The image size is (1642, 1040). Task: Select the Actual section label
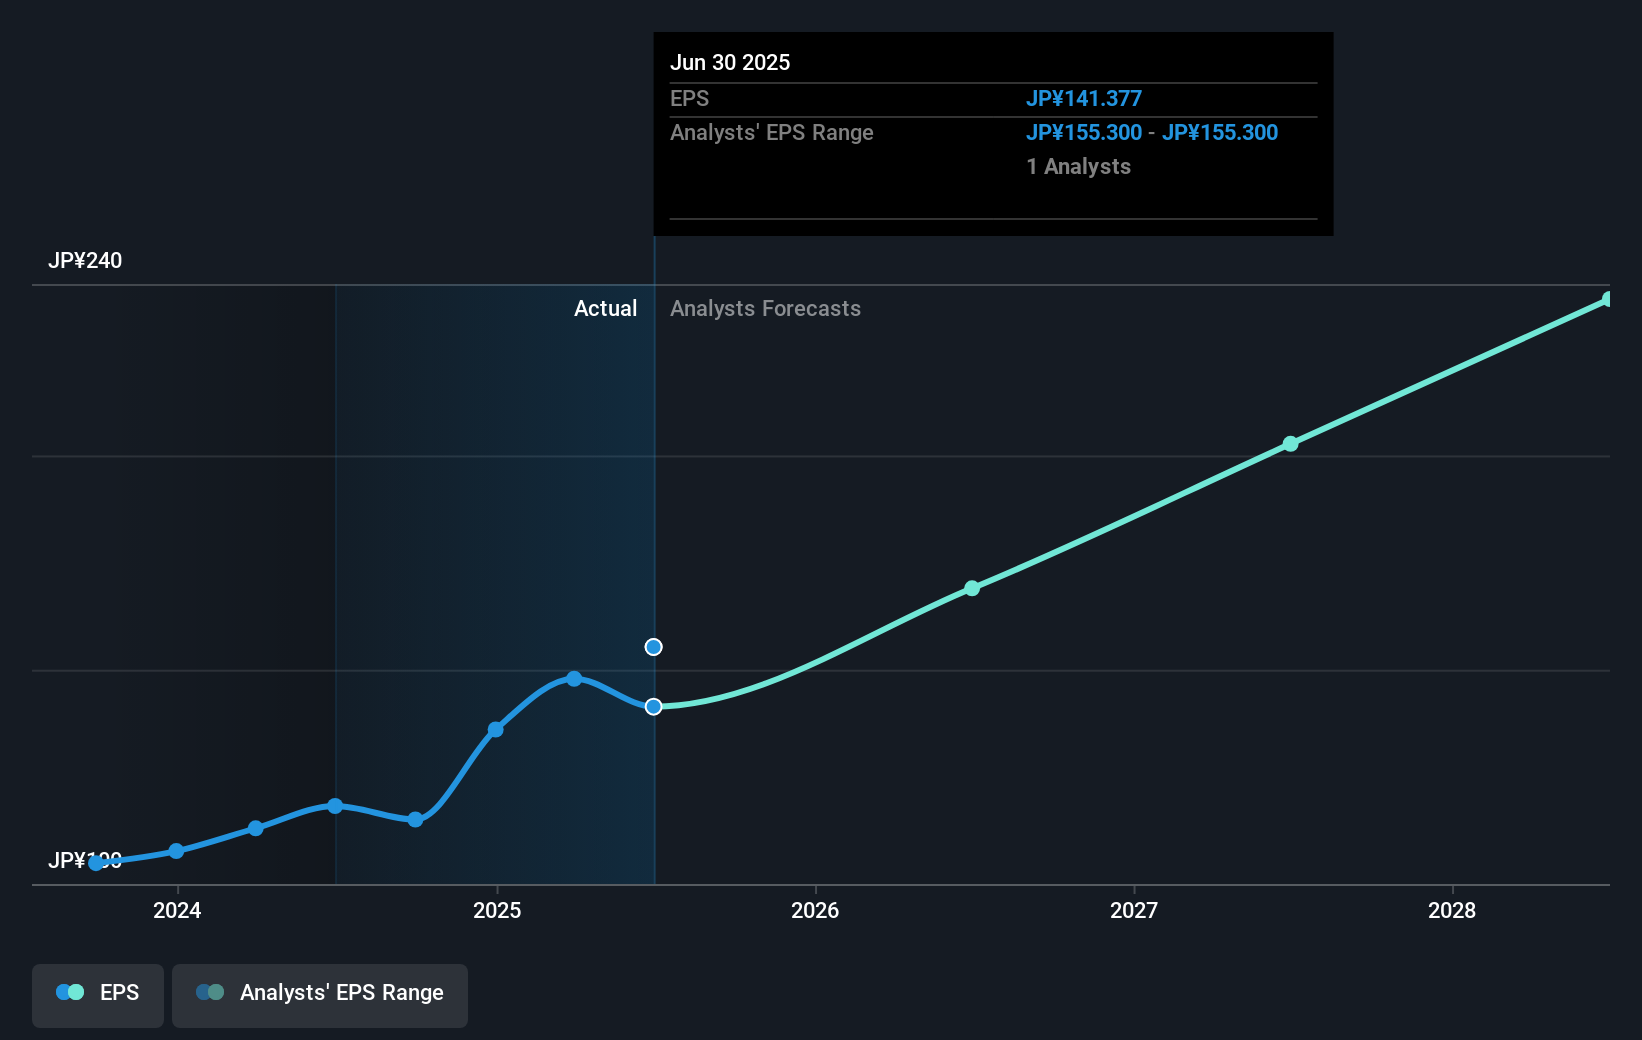pos(605,308)
